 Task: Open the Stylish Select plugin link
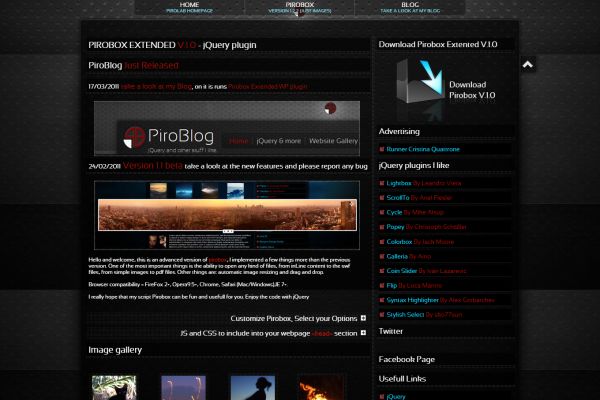[x=405, y=315]
